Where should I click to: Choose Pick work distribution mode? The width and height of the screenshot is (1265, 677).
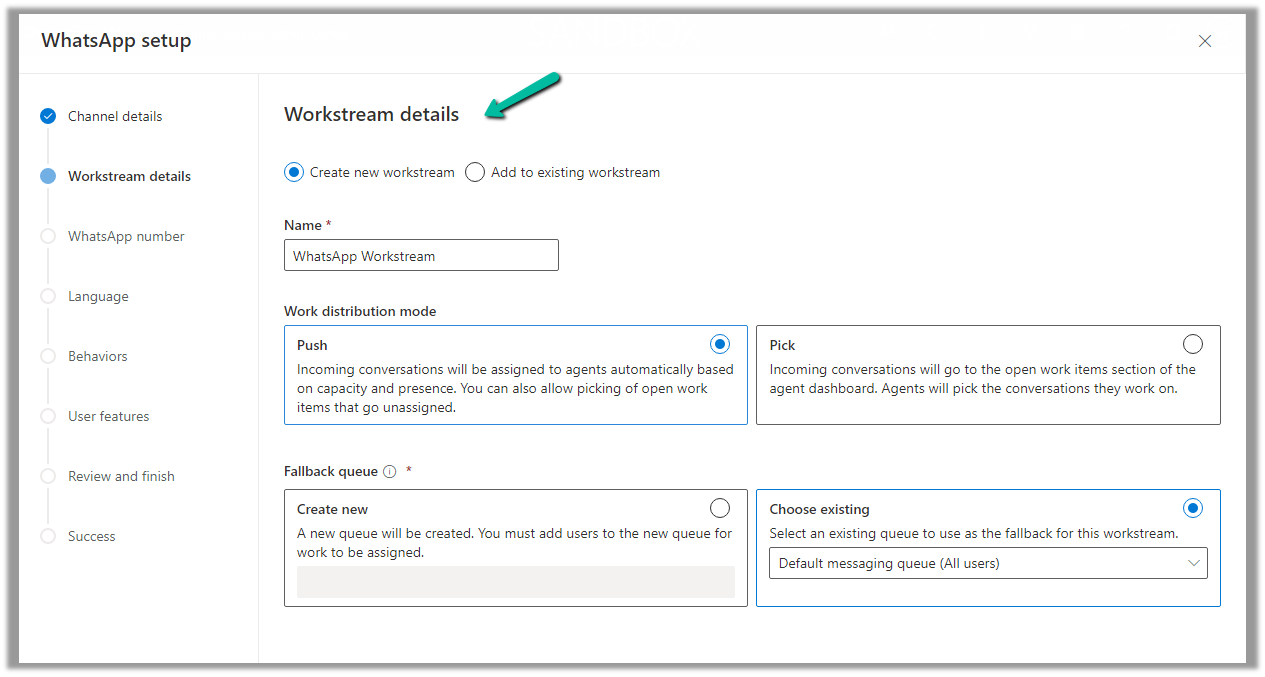point(1192,344)
